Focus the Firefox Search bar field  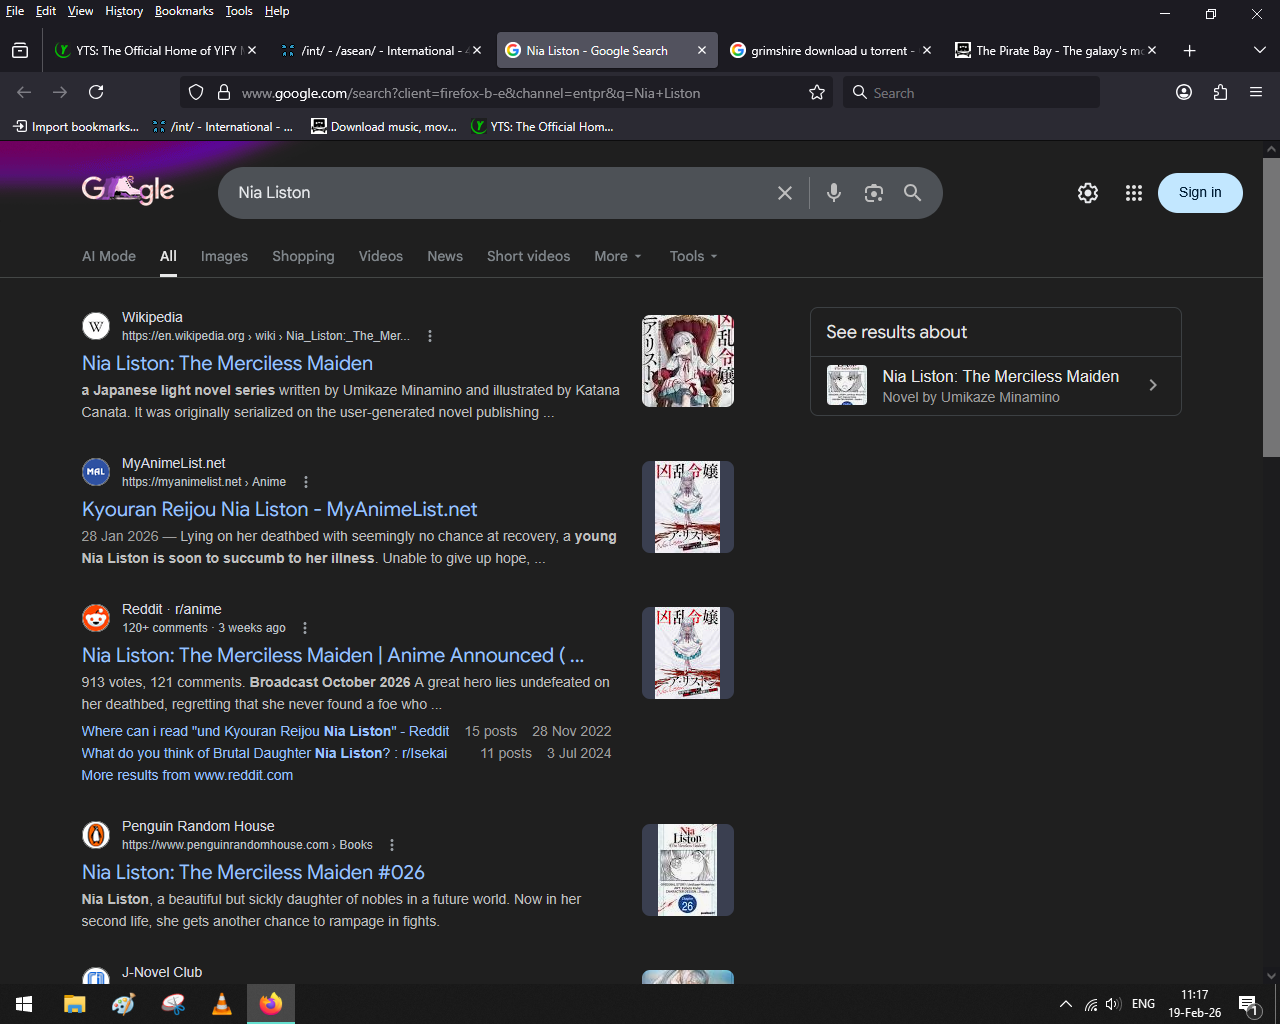971,93
